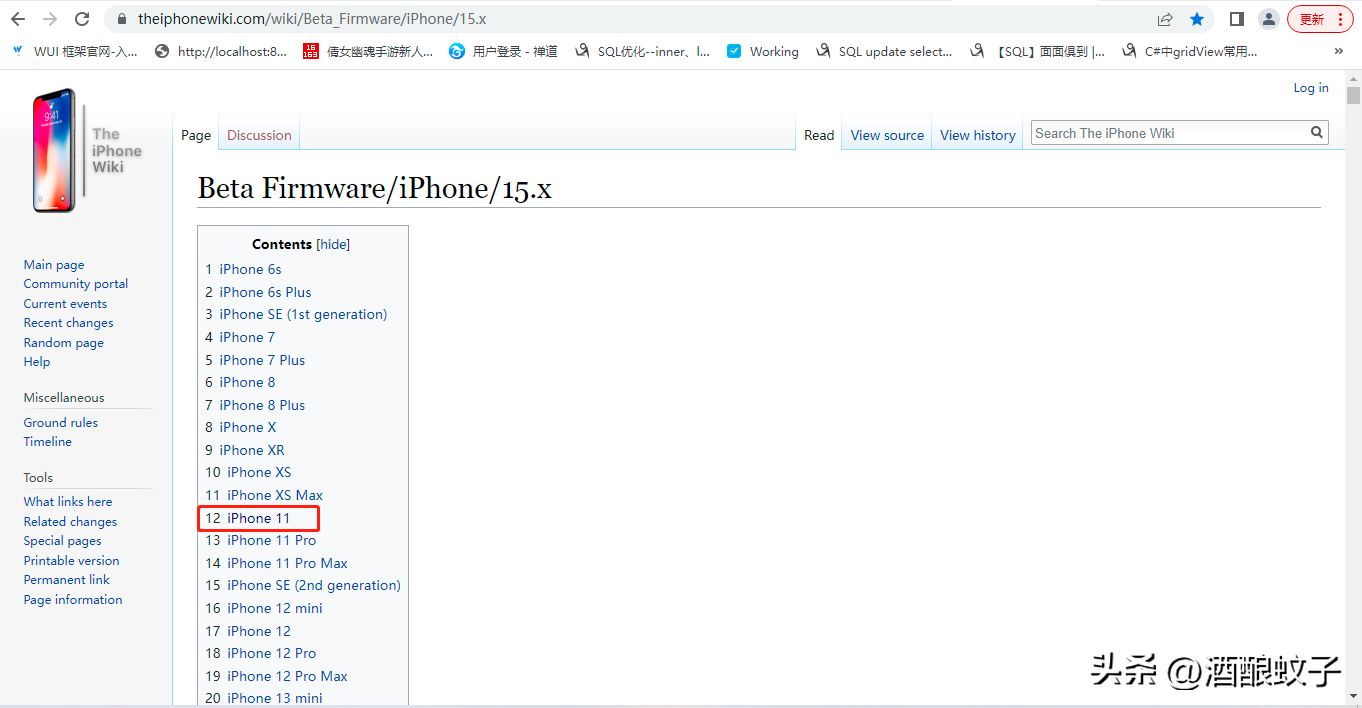Open Special pages link
This screenshot has width=1362, height=708.
coord(63,541)
